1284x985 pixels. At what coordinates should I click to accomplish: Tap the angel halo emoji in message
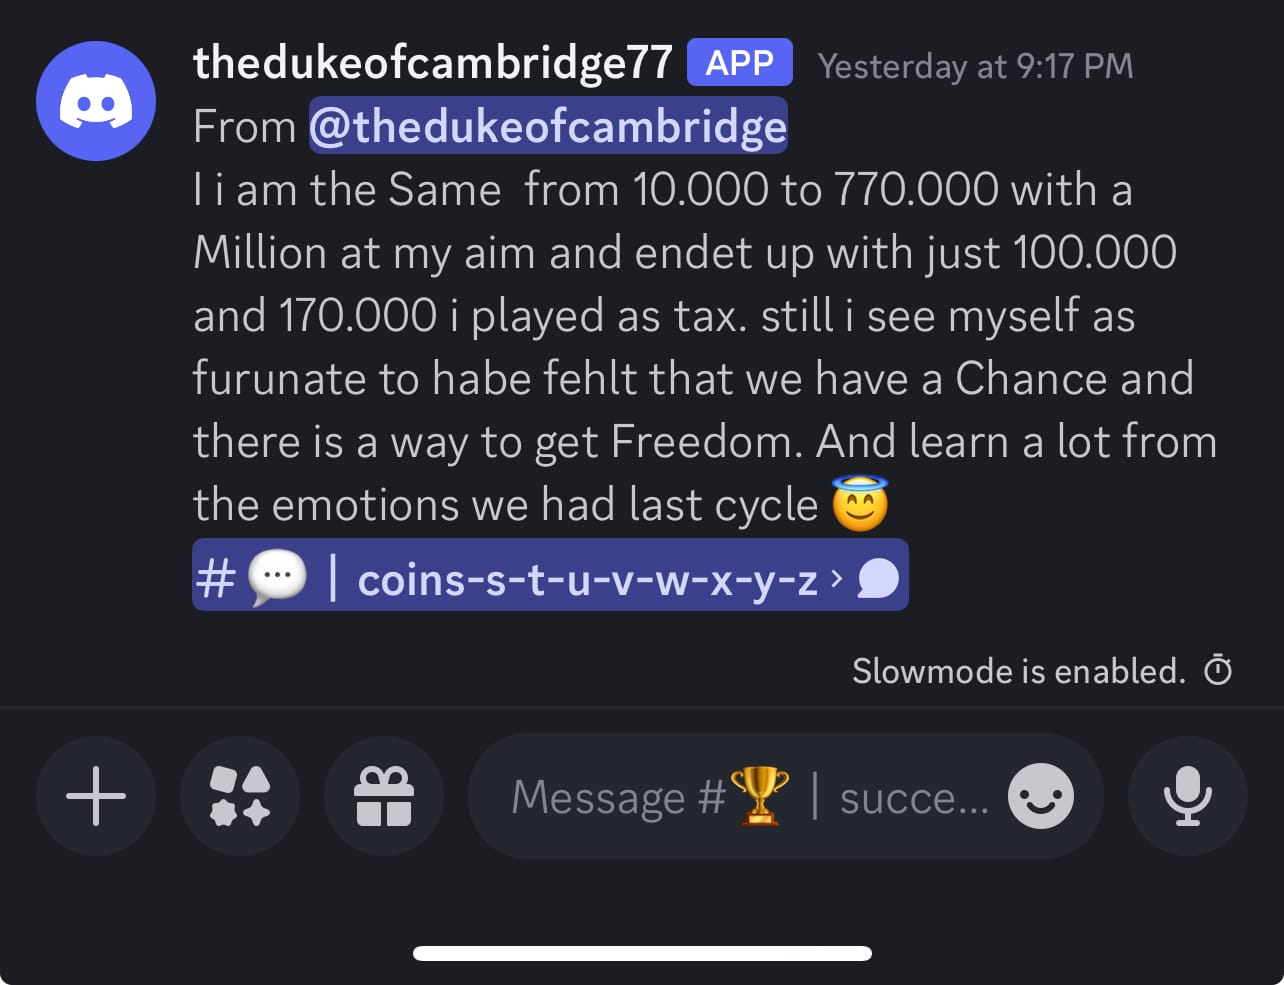[860, 503]
